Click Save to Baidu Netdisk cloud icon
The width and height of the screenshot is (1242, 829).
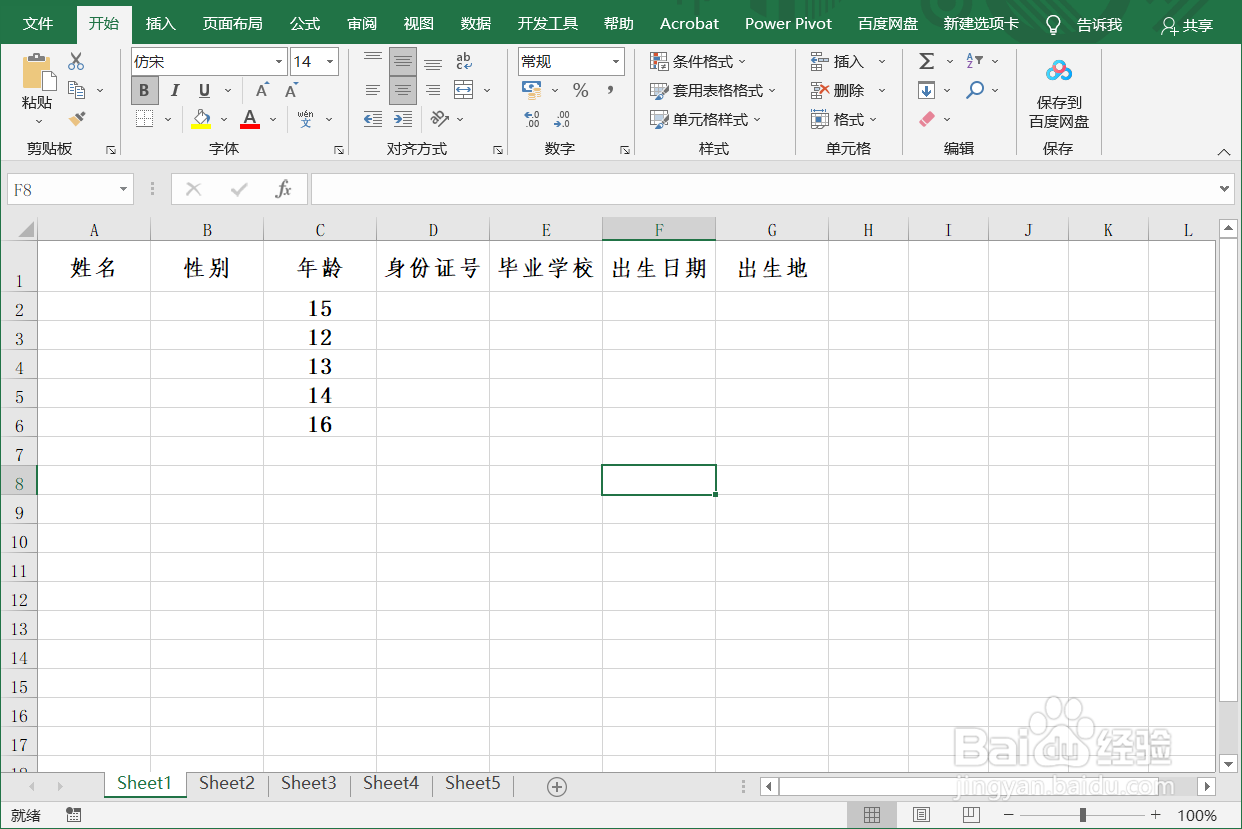click(1059, 71)
